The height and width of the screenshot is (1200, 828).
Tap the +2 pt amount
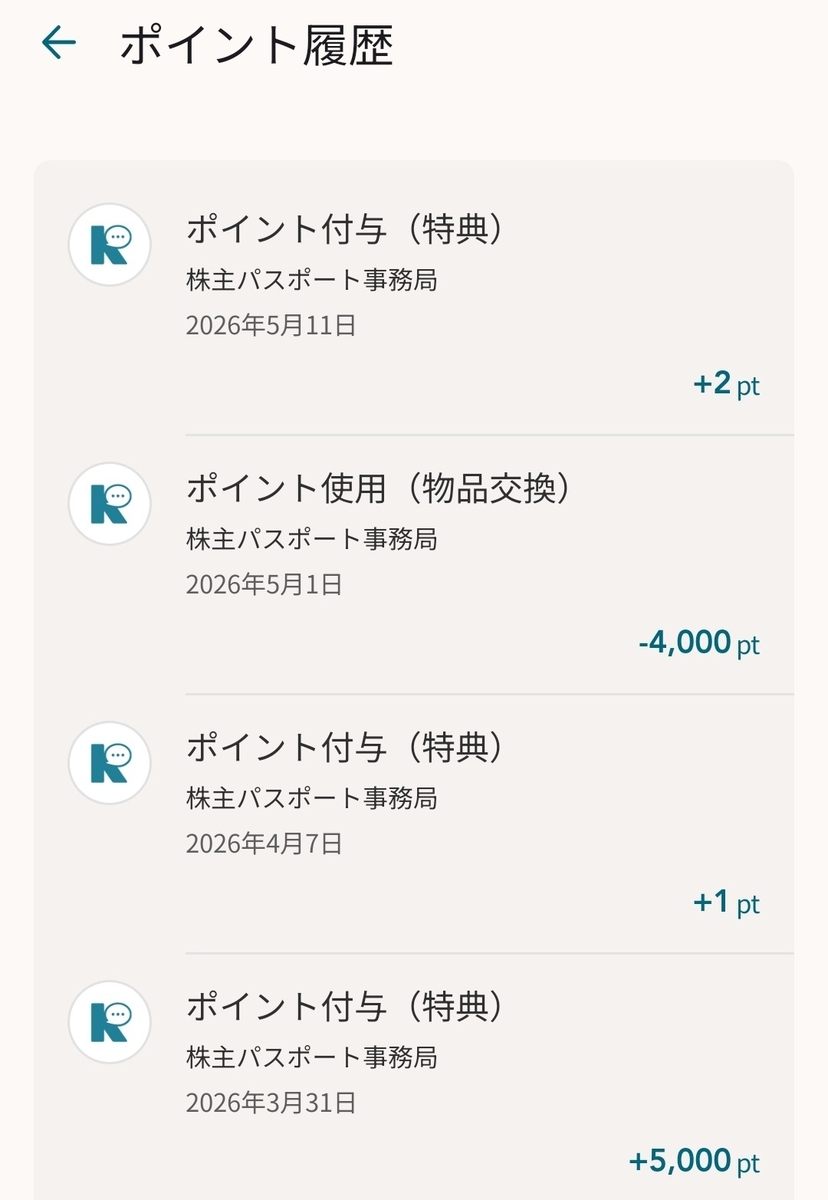point(727,384)
